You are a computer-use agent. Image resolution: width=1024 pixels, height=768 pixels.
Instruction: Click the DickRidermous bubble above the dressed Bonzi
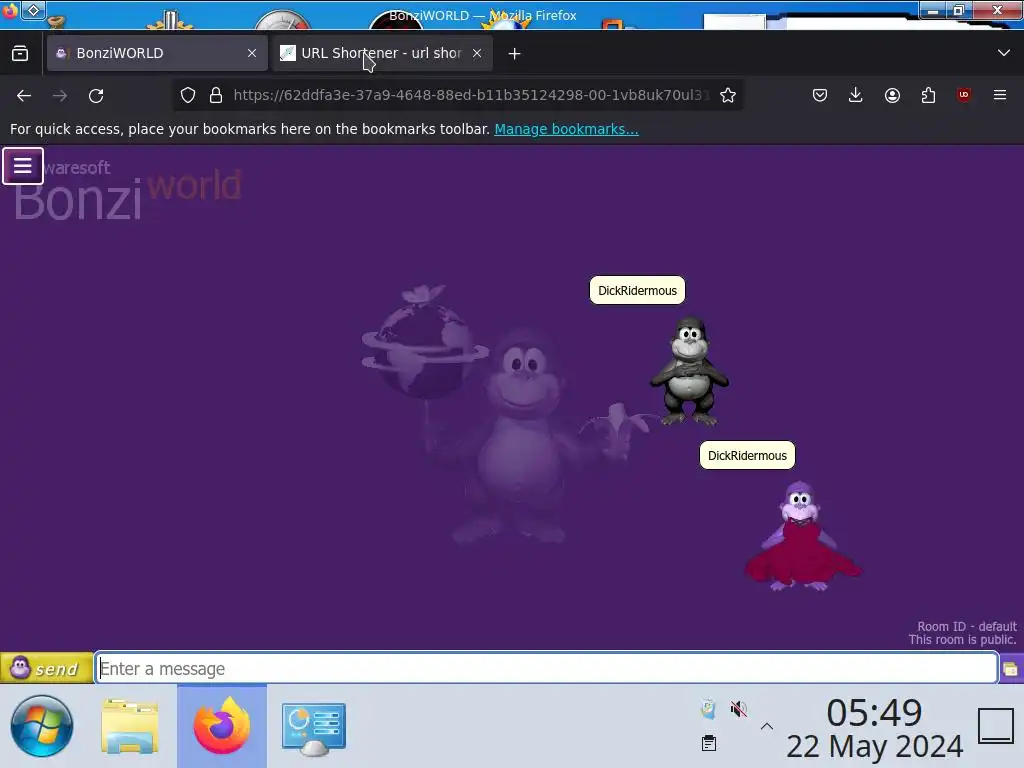[747, 456]
